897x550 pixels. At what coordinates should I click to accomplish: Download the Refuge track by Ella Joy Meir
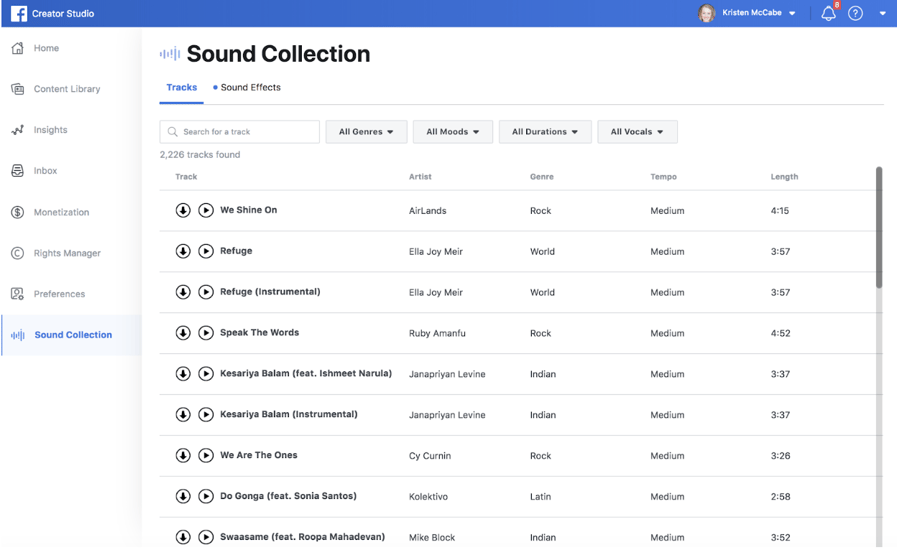point(183,251)
